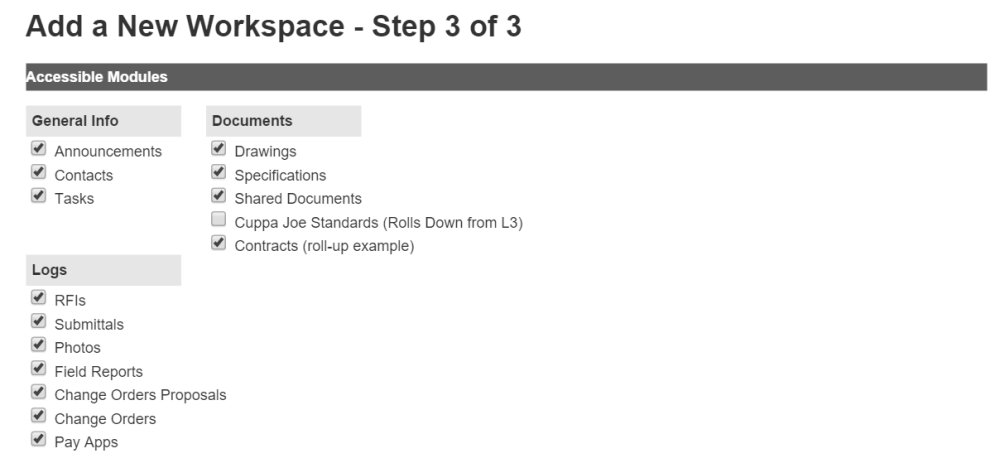This screenshot has height=463, width=1000.
Task: Toggle the RFIs log checkbox
Action: click(39, 297)
